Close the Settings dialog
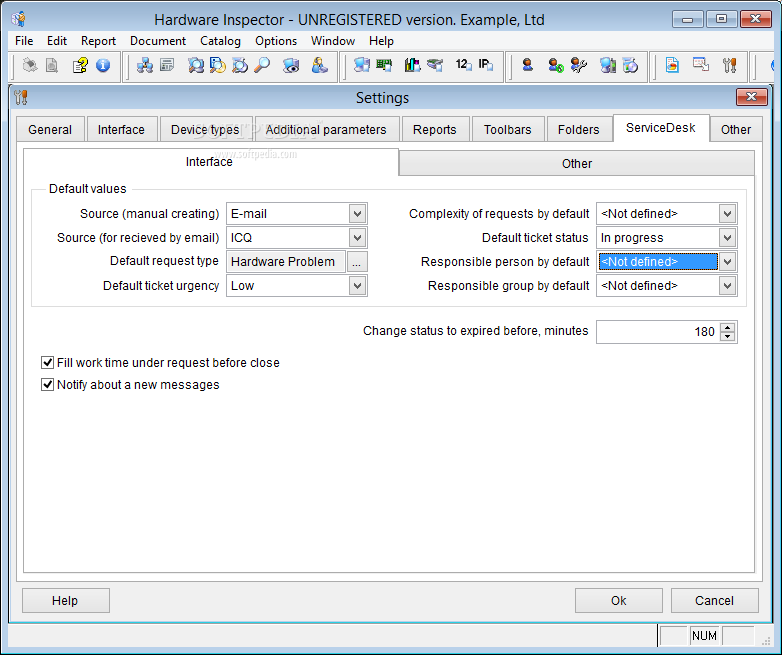This screenshot has height=655, width=782. pyautogui.click(x=751, y=97)
